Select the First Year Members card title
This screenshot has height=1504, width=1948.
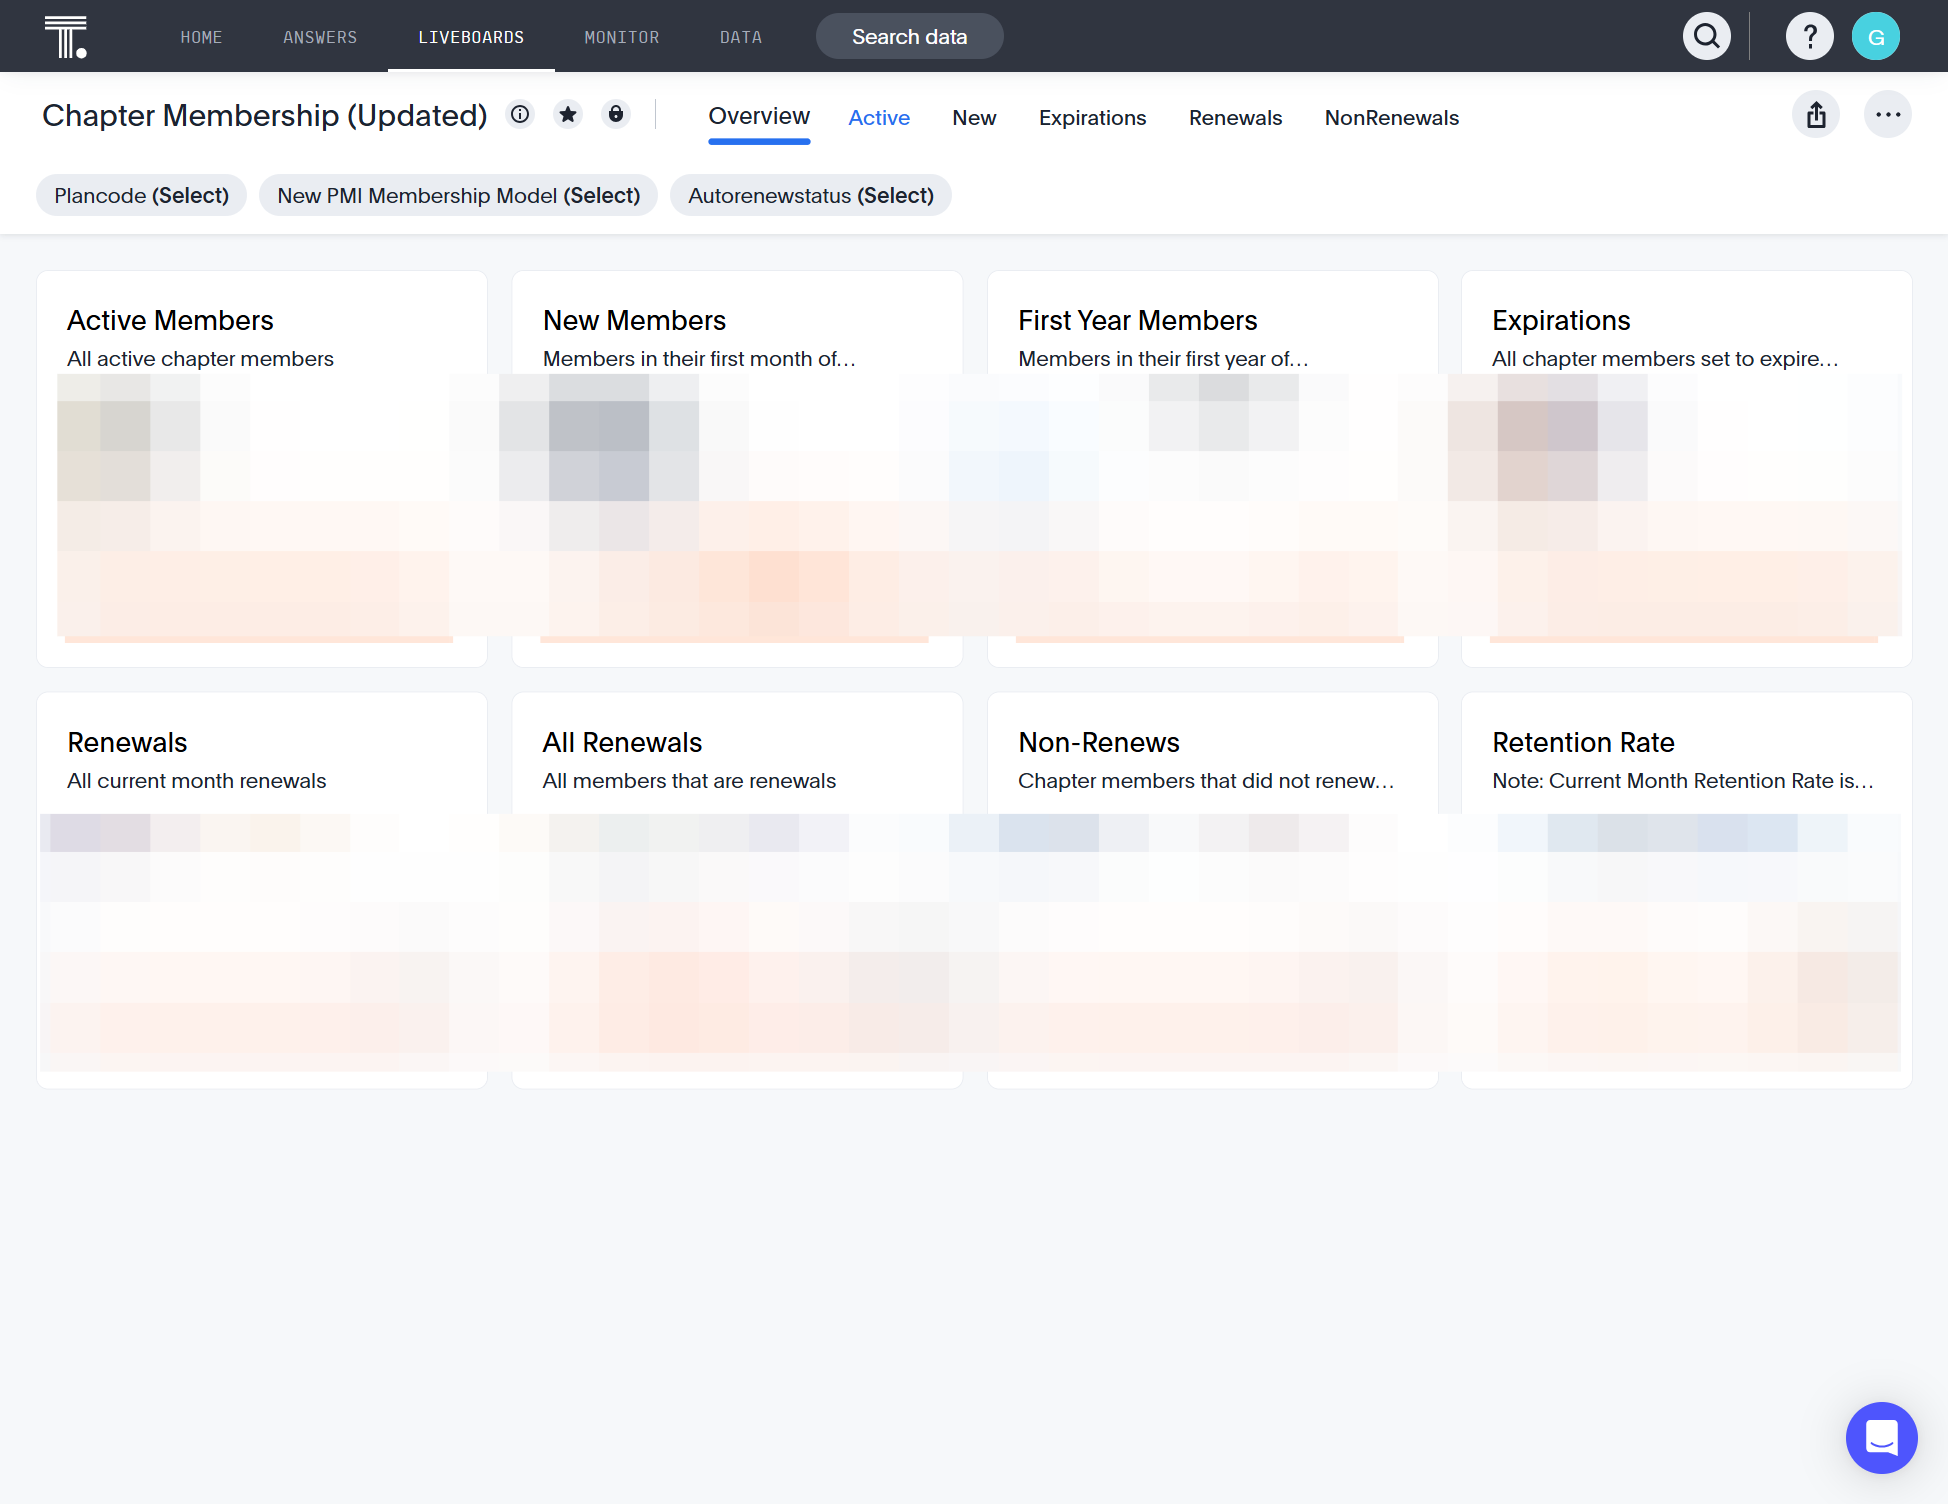pos(1137,320)
